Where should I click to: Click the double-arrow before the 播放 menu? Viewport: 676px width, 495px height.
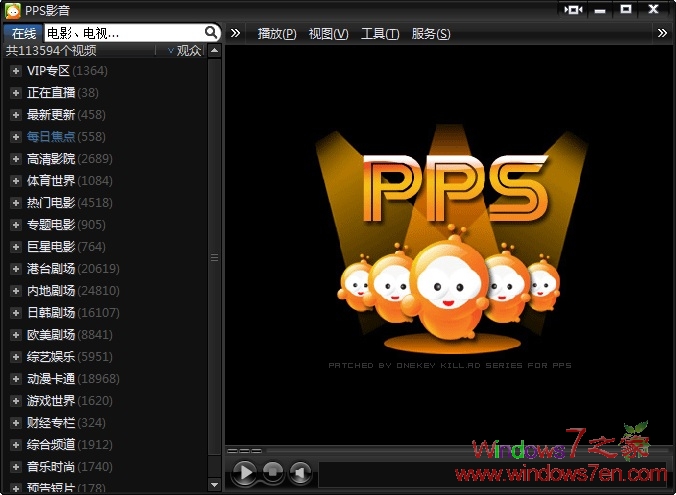tap(236, 33)
